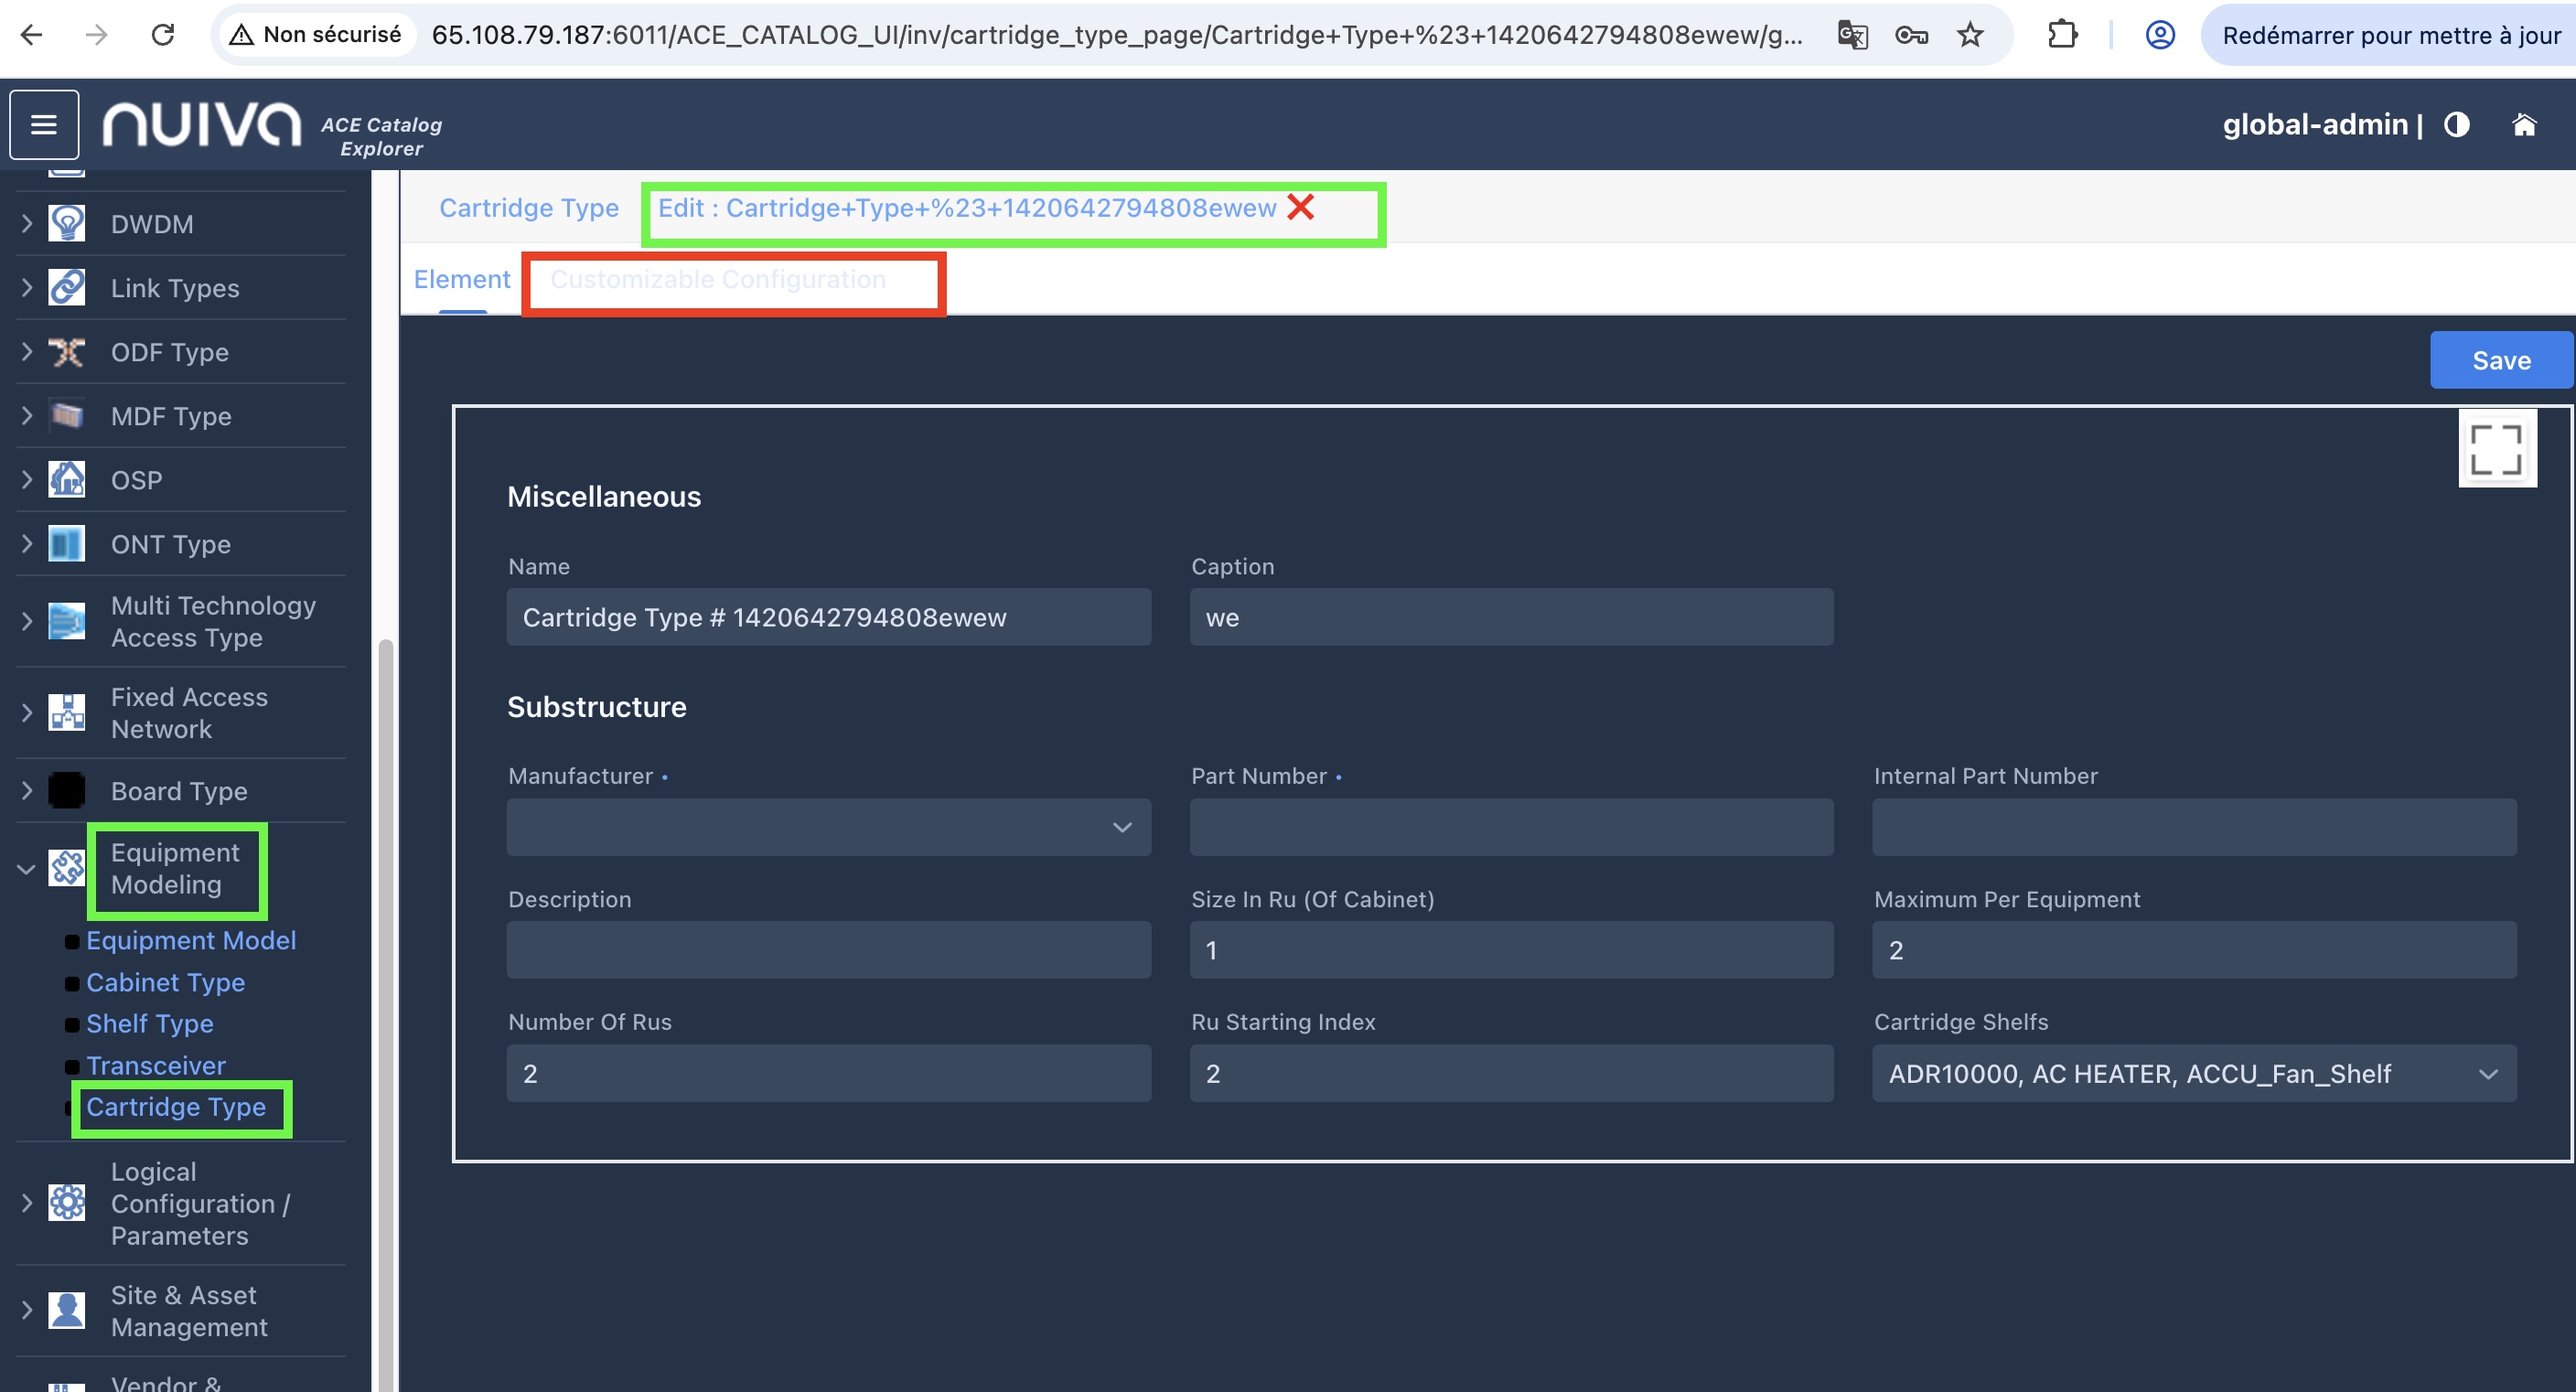Open the hamburger menu icon
This screenshot has width=2576, height=1392.
tap(44, 124)
